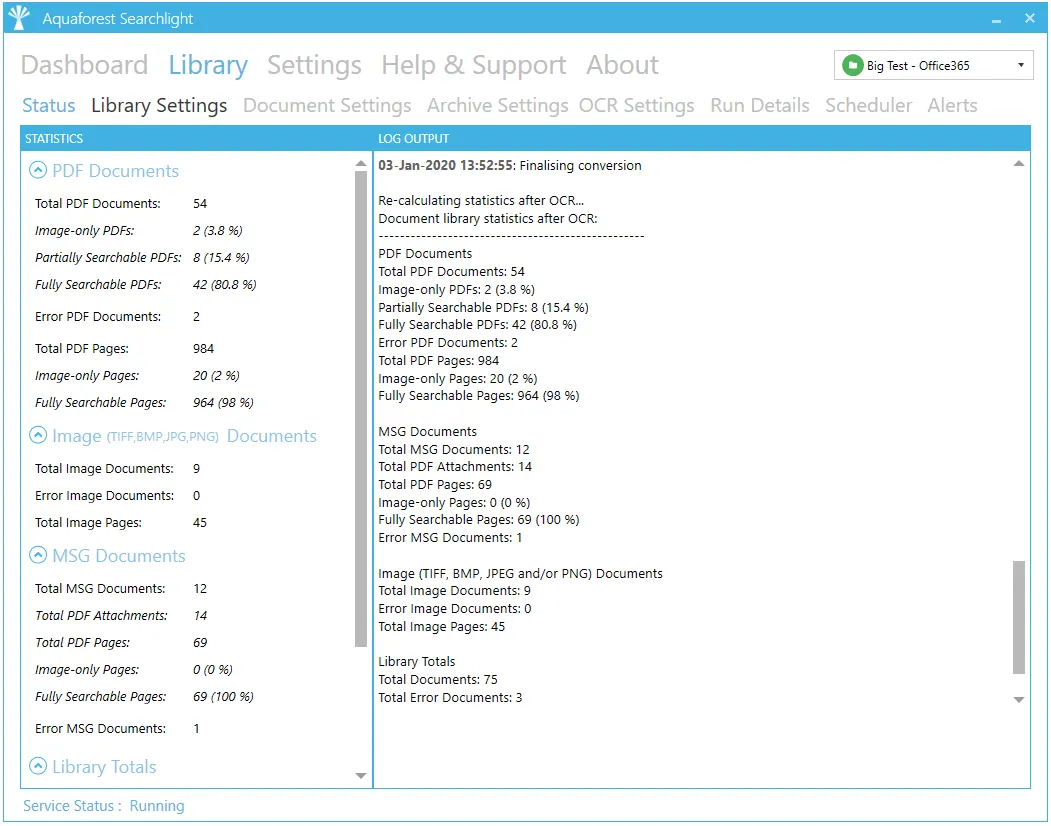This screenshot has height=826, width=1051.
Task: Go to the About tab
Action: [x=622, y=66]
